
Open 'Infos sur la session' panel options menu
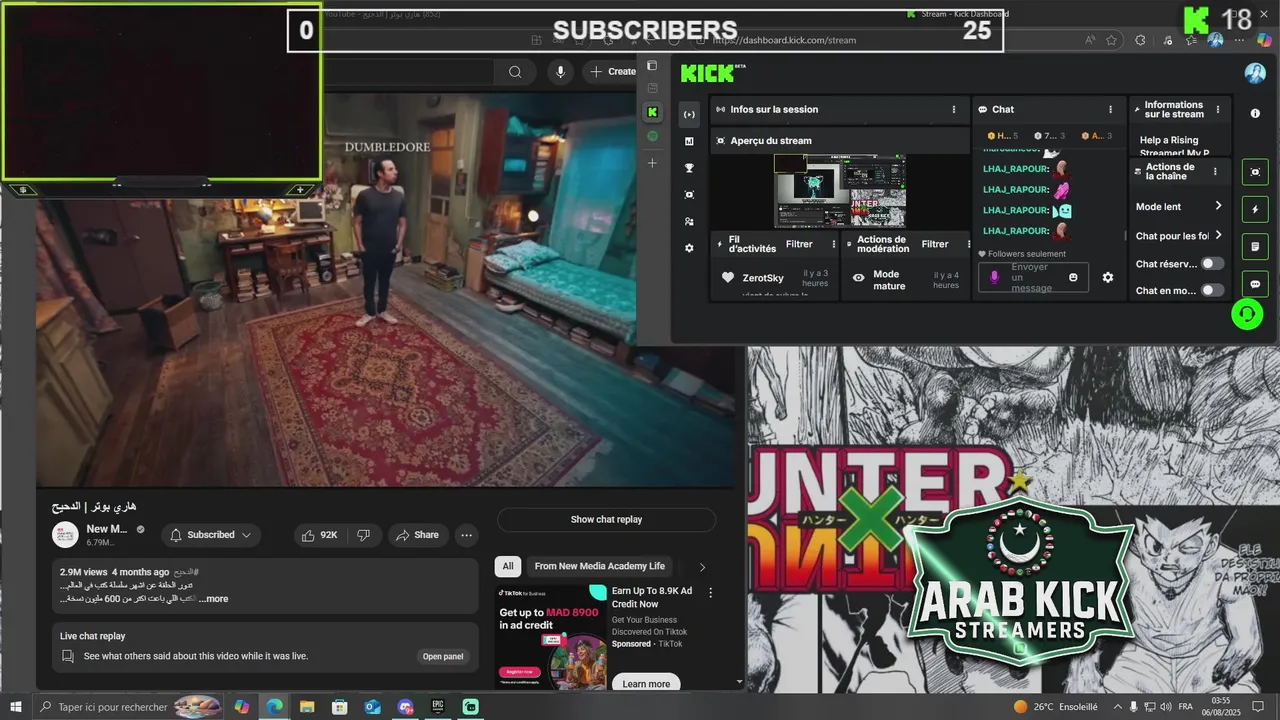954,110
